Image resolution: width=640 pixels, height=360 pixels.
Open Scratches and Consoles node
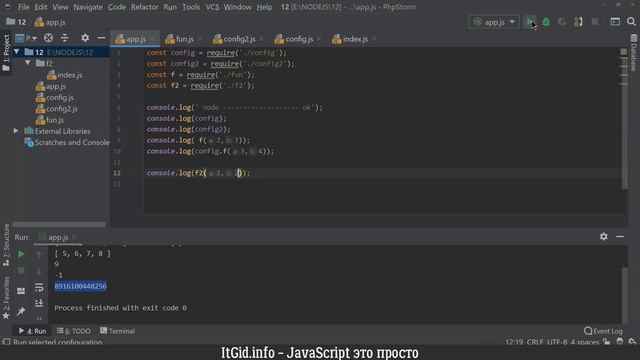point(67,142)
